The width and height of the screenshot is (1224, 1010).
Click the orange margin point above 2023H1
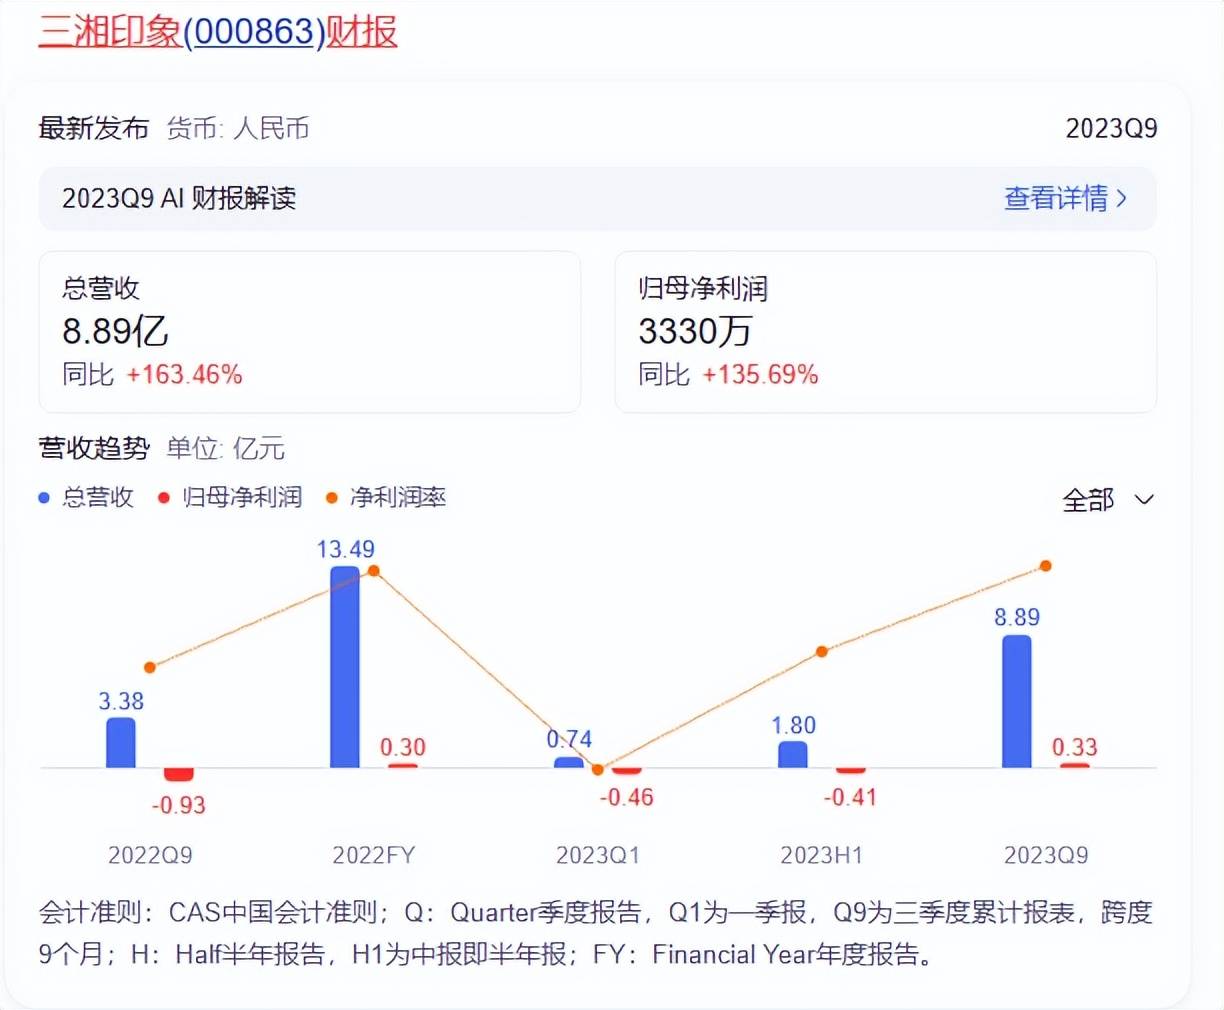coord(822,651)
